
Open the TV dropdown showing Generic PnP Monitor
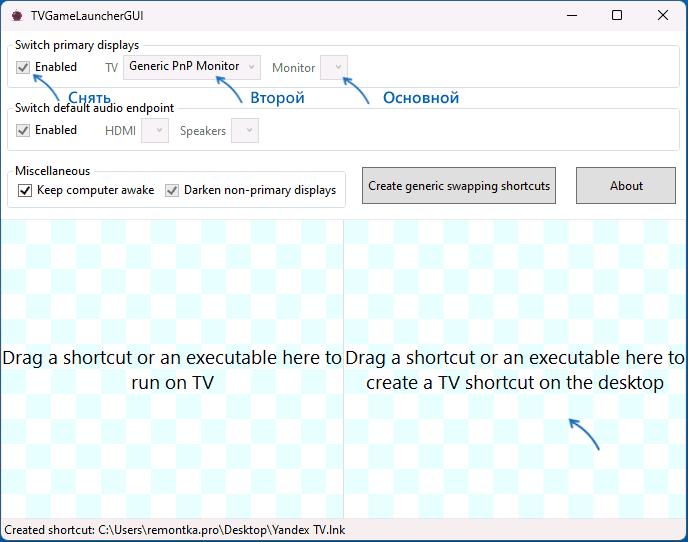coord(192,67)
